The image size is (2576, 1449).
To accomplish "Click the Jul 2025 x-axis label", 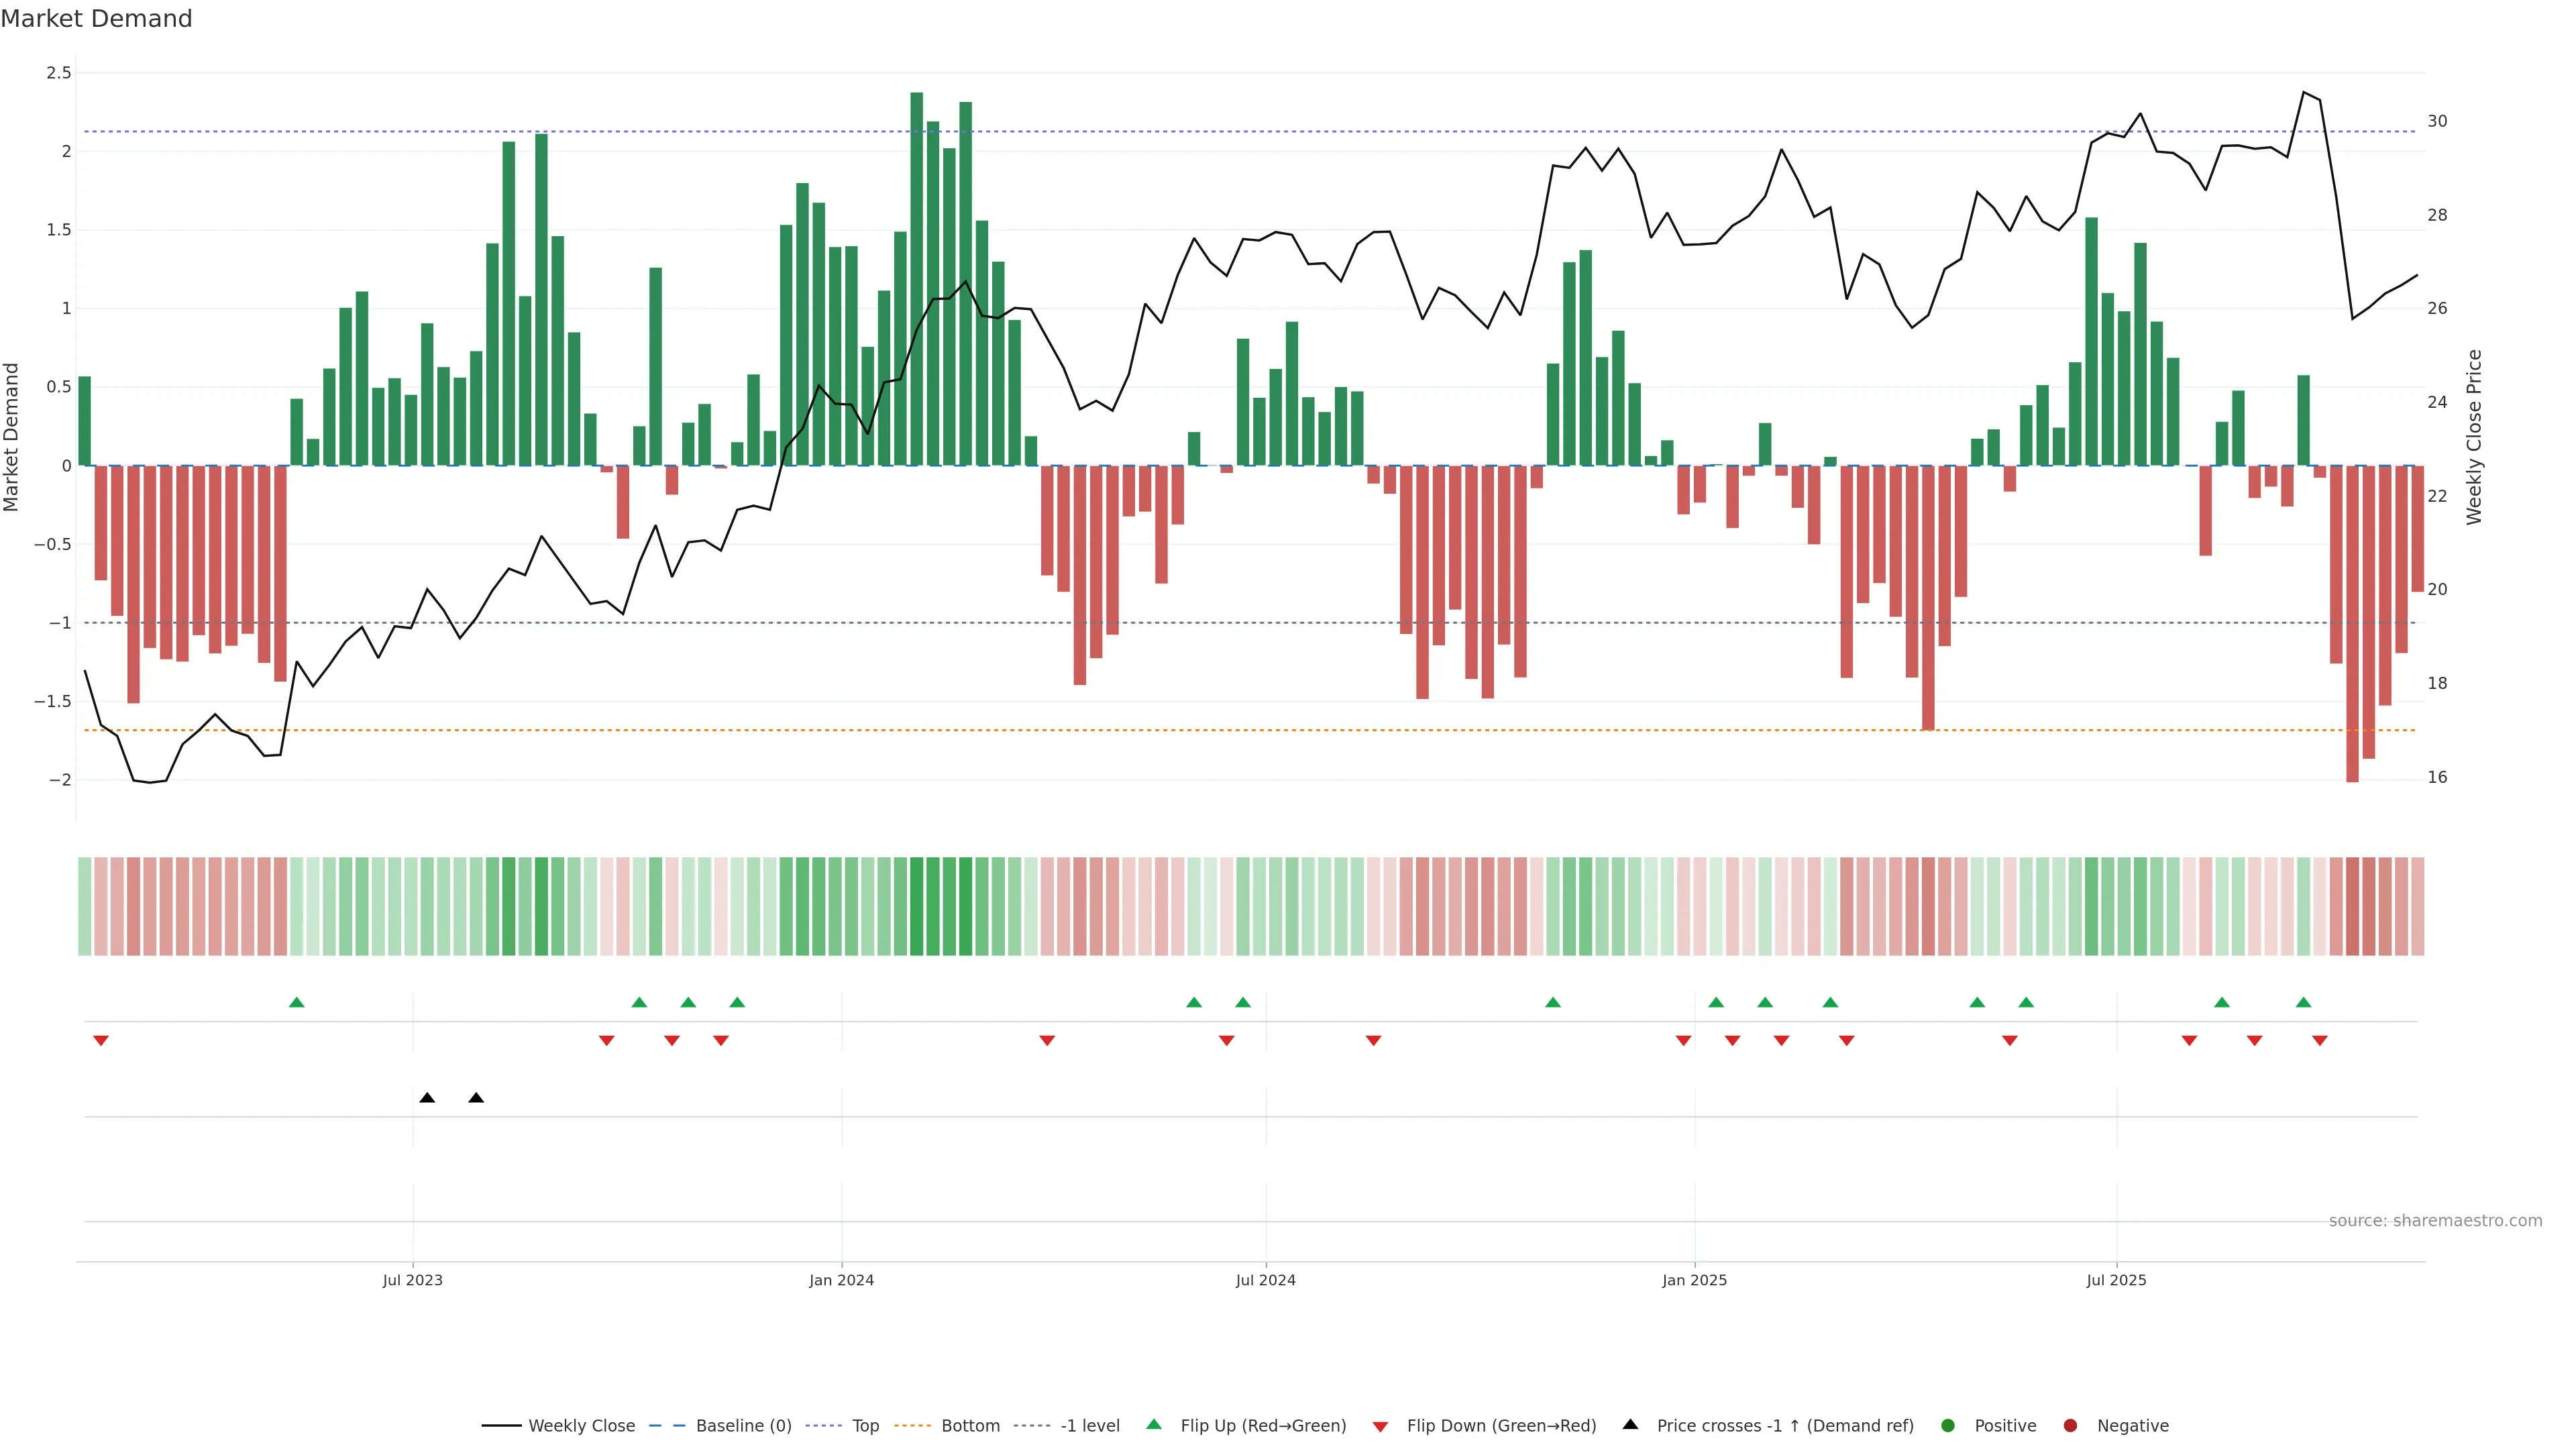I will 2116,1280.
